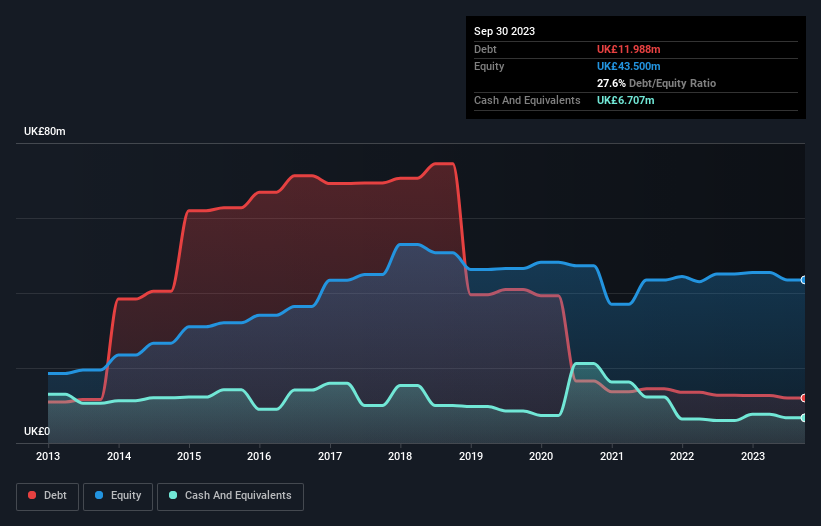Image resolution: width=821 pixels, height=526 pixels.
Task: Click the 2019 x-axis label
Action: click(x=471, y=456)
